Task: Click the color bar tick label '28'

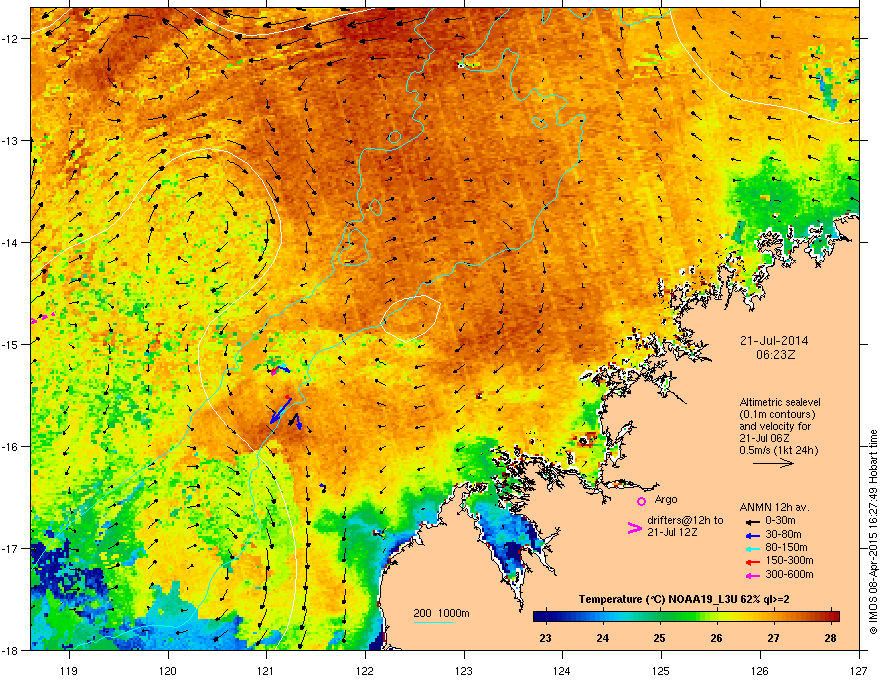Action: (x=831, y=638)
